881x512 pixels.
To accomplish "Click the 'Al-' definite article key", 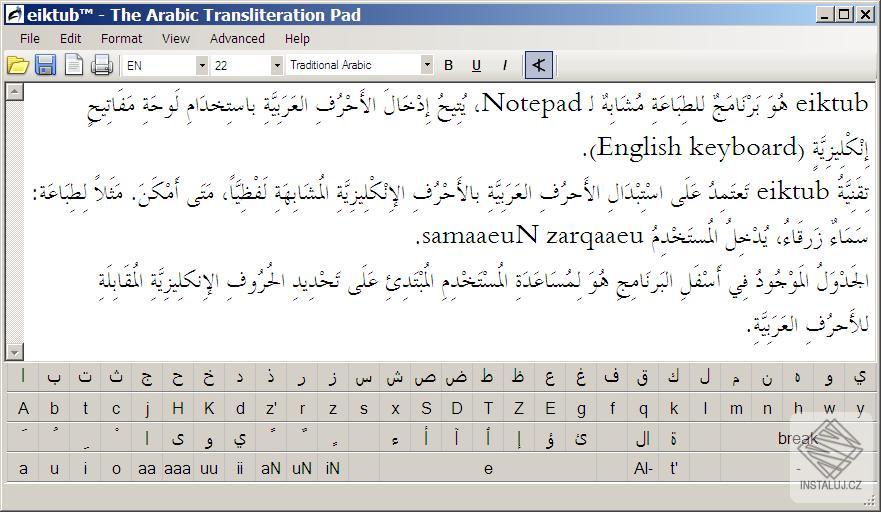I will [x=643, y=468].
